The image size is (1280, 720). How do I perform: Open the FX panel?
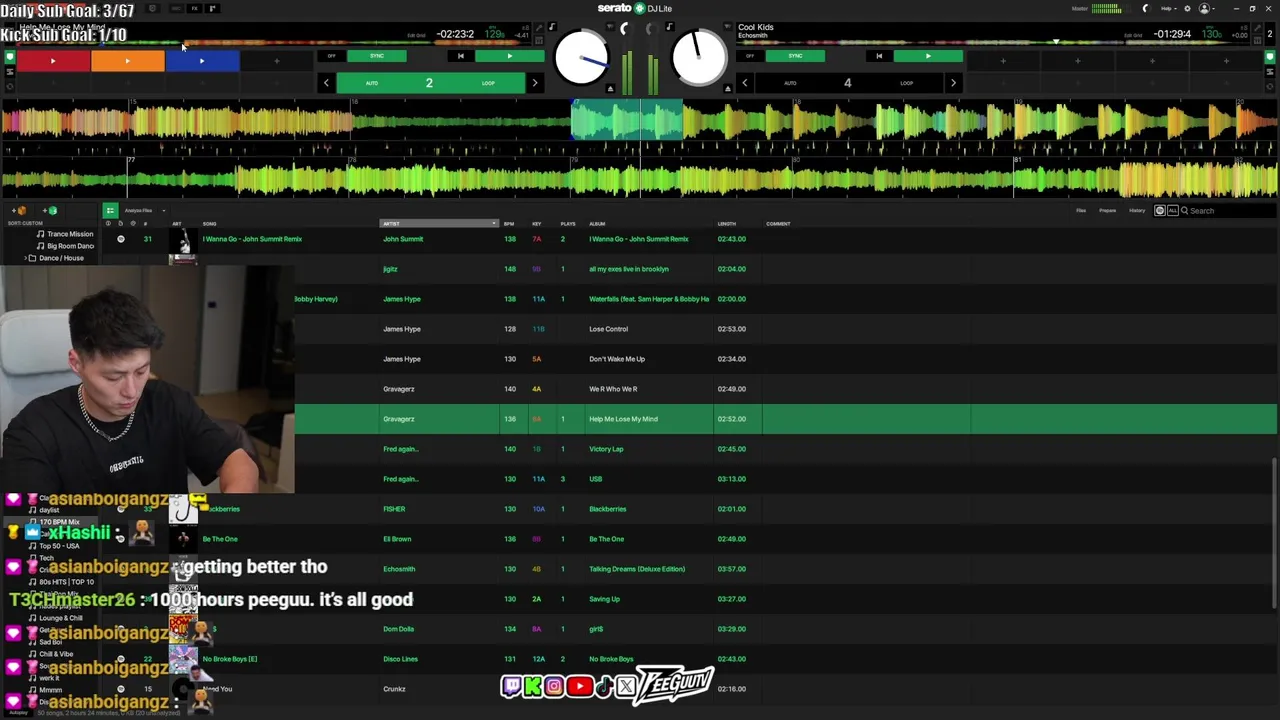(194, 9)
